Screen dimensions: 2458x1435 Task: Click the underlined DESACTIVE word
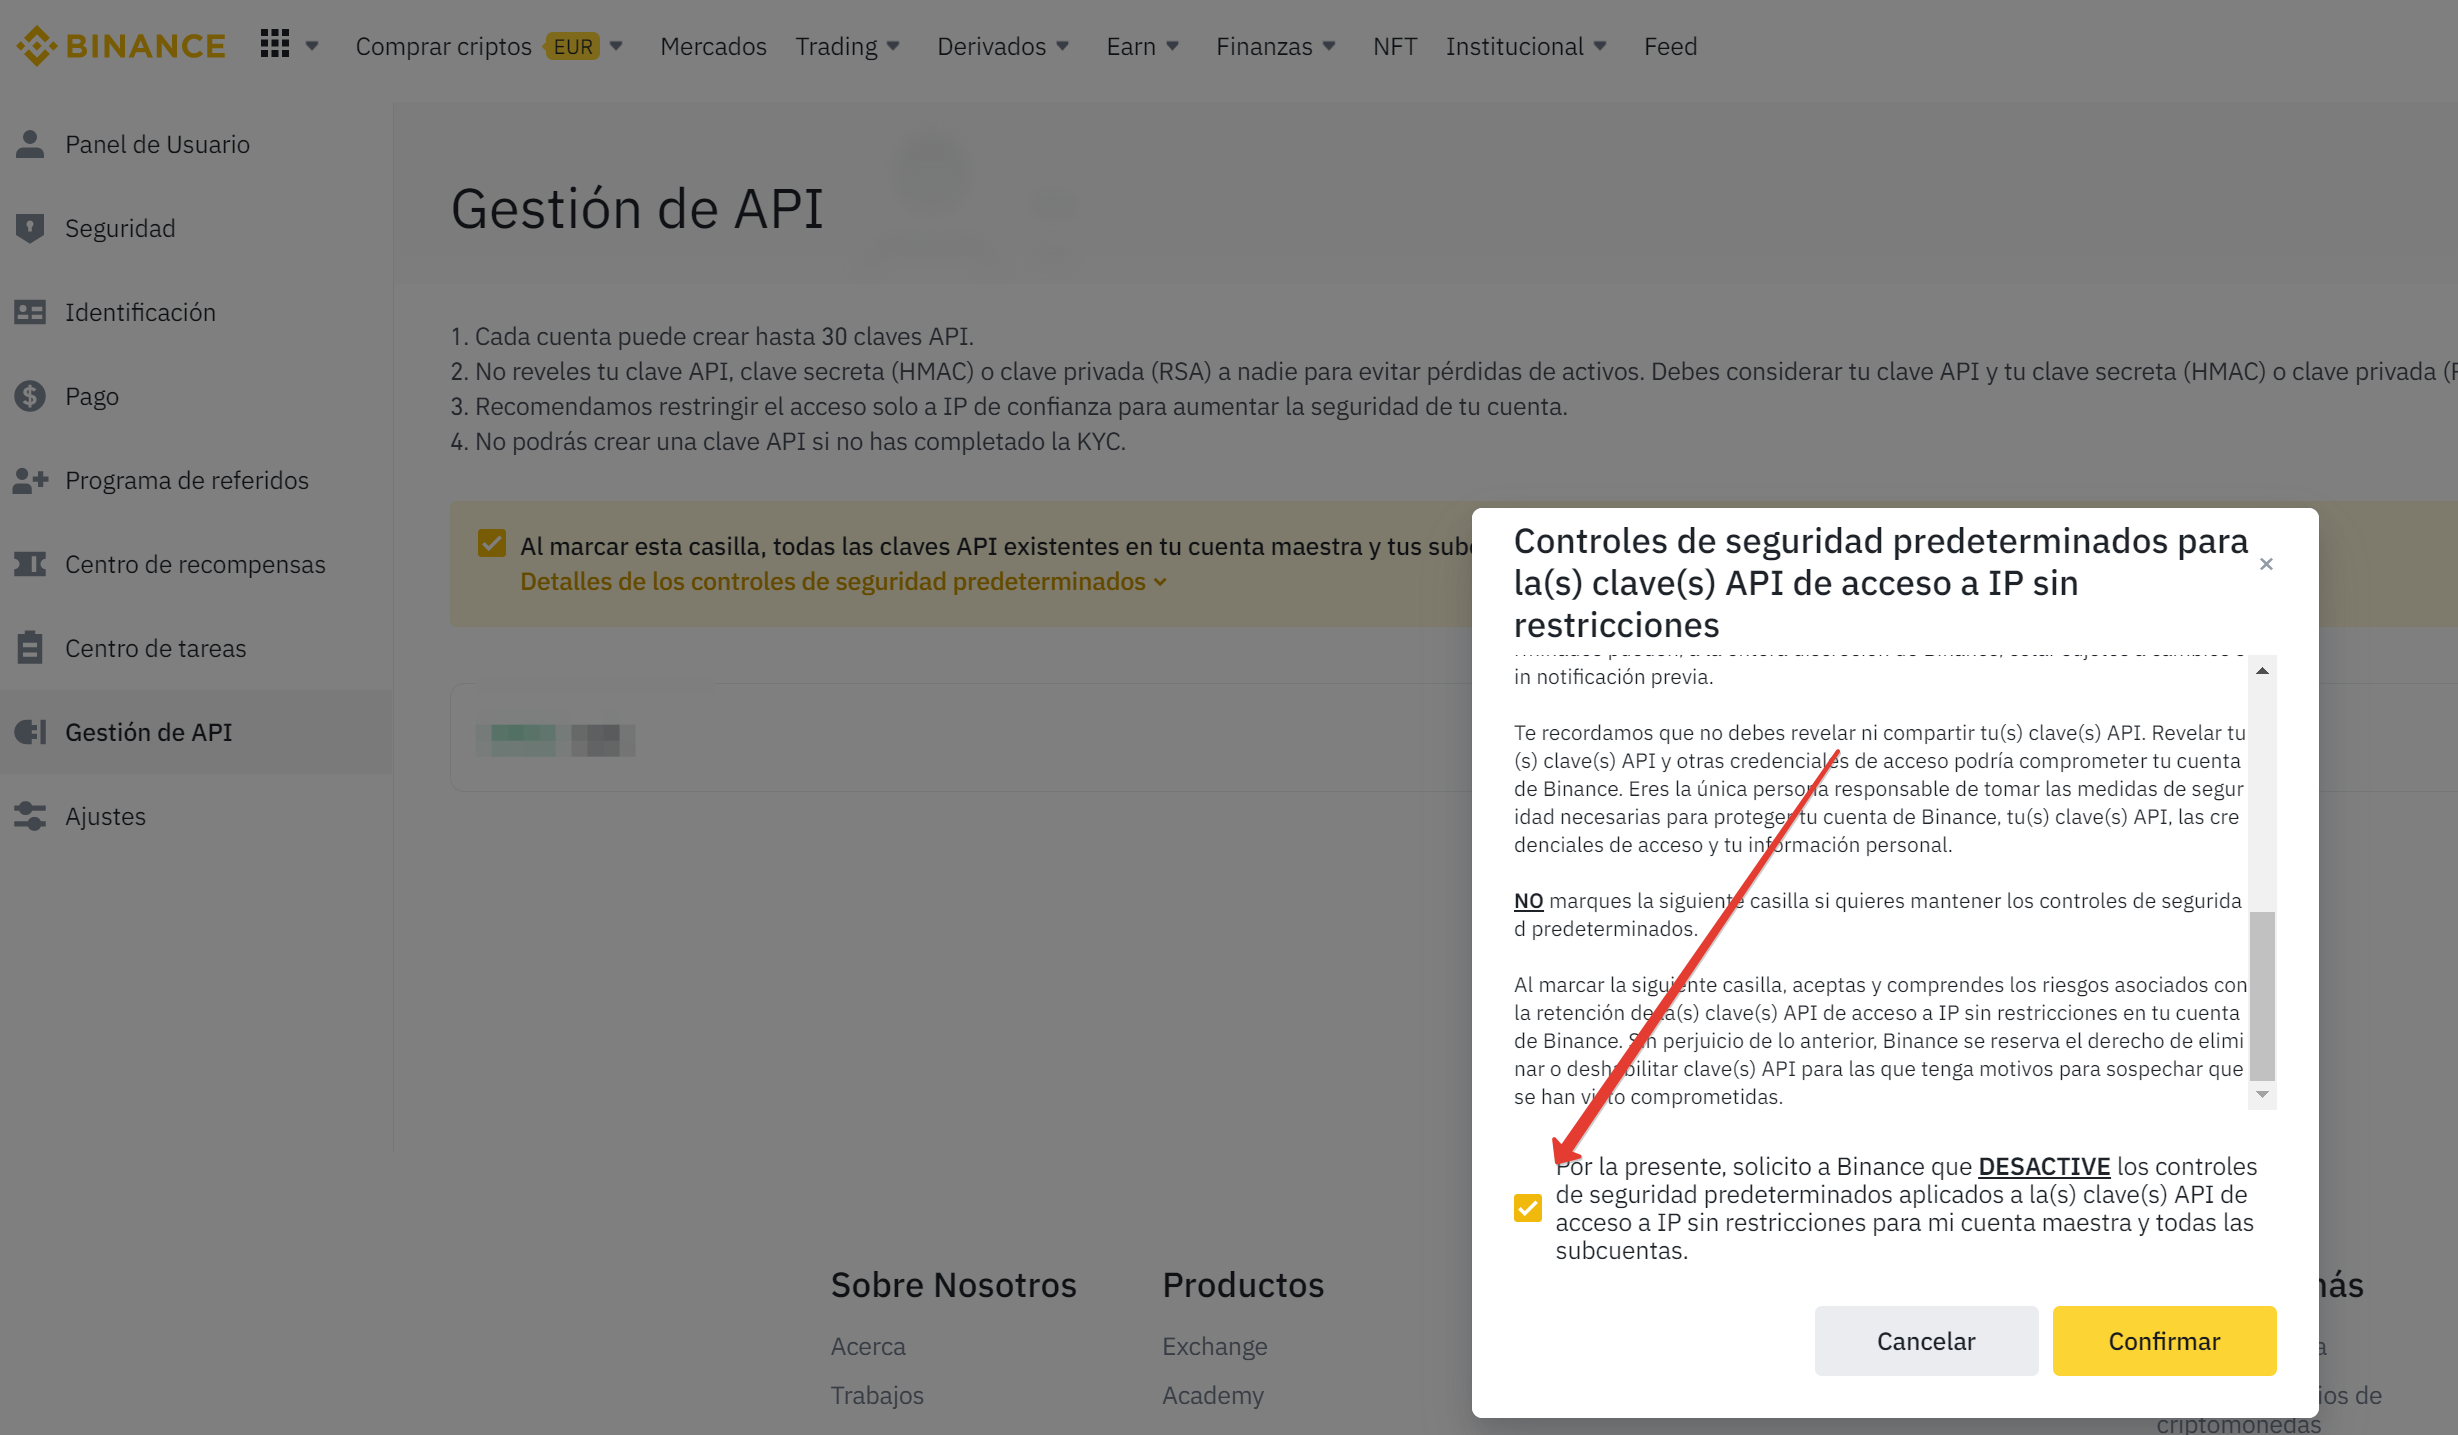coord(2044,1166)
